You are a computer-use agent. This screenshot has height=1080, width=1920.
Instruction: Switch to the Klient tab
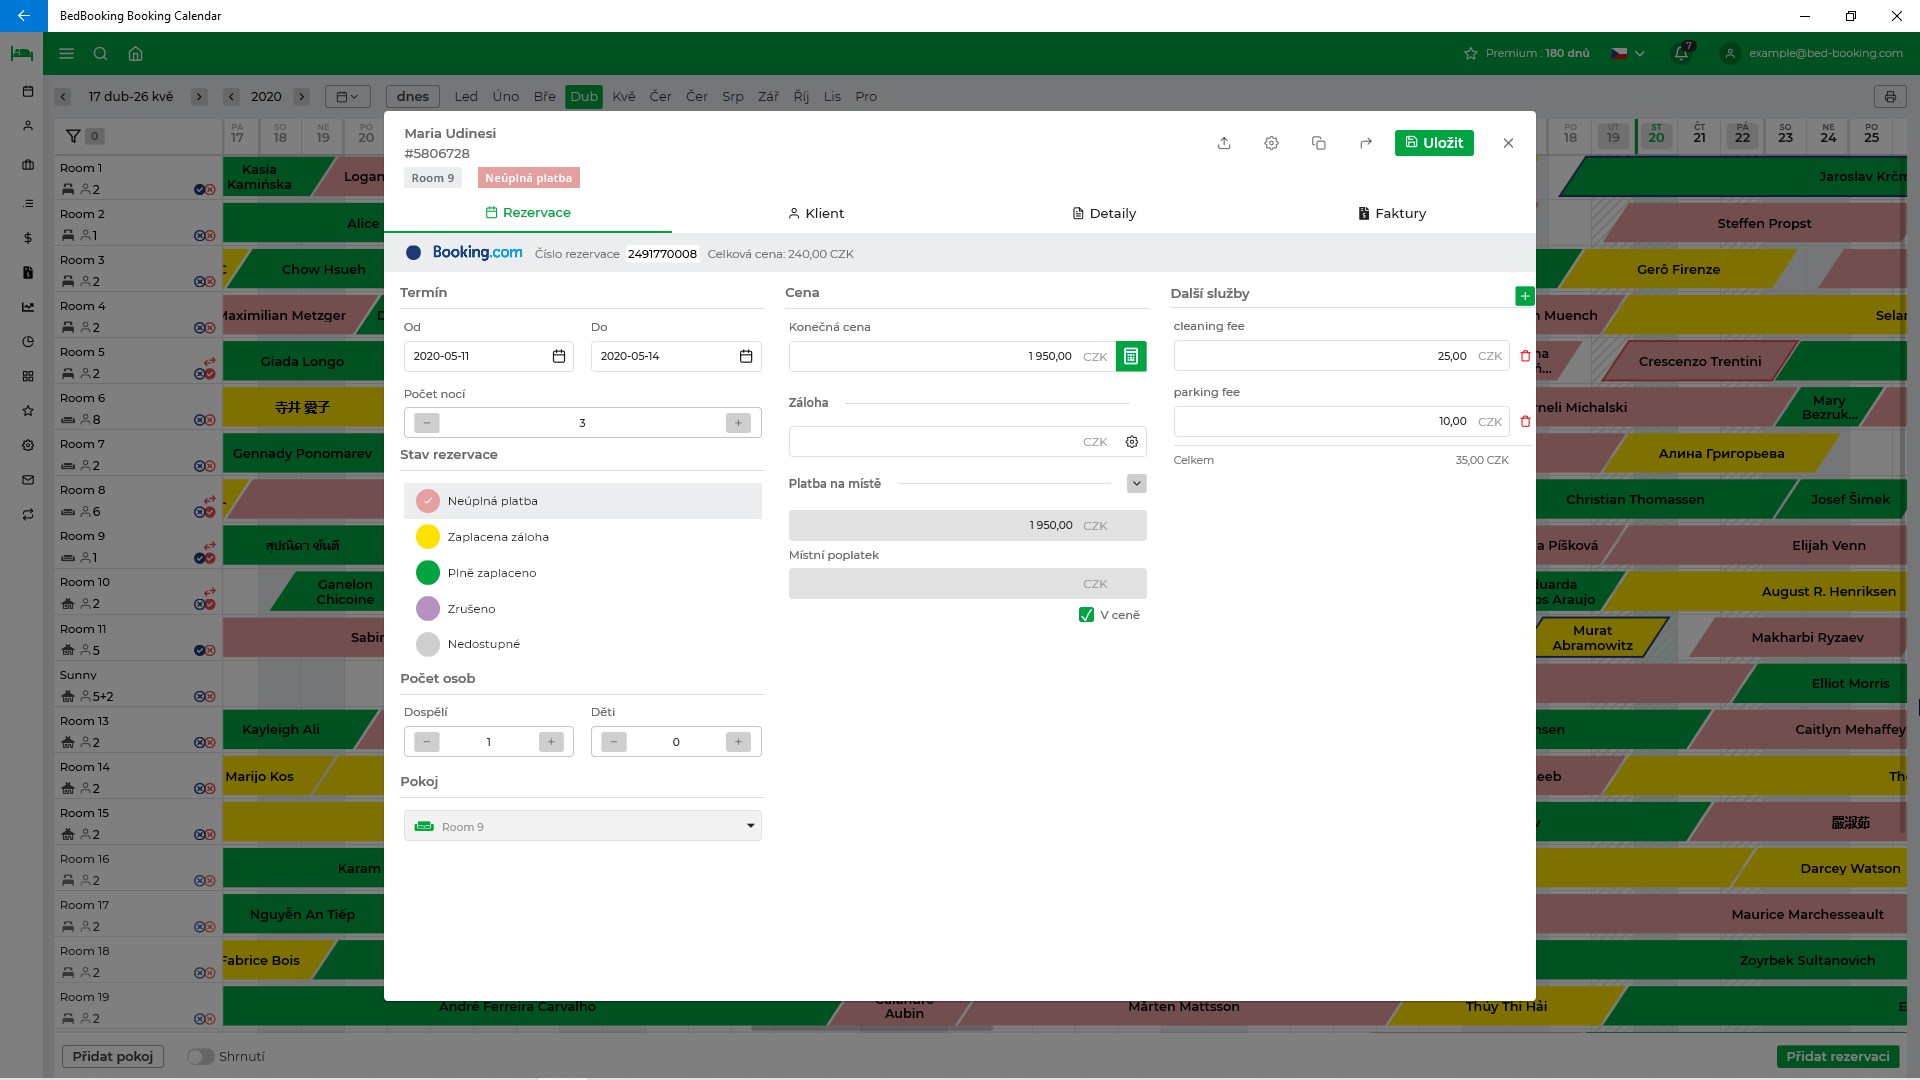(816, 214)
